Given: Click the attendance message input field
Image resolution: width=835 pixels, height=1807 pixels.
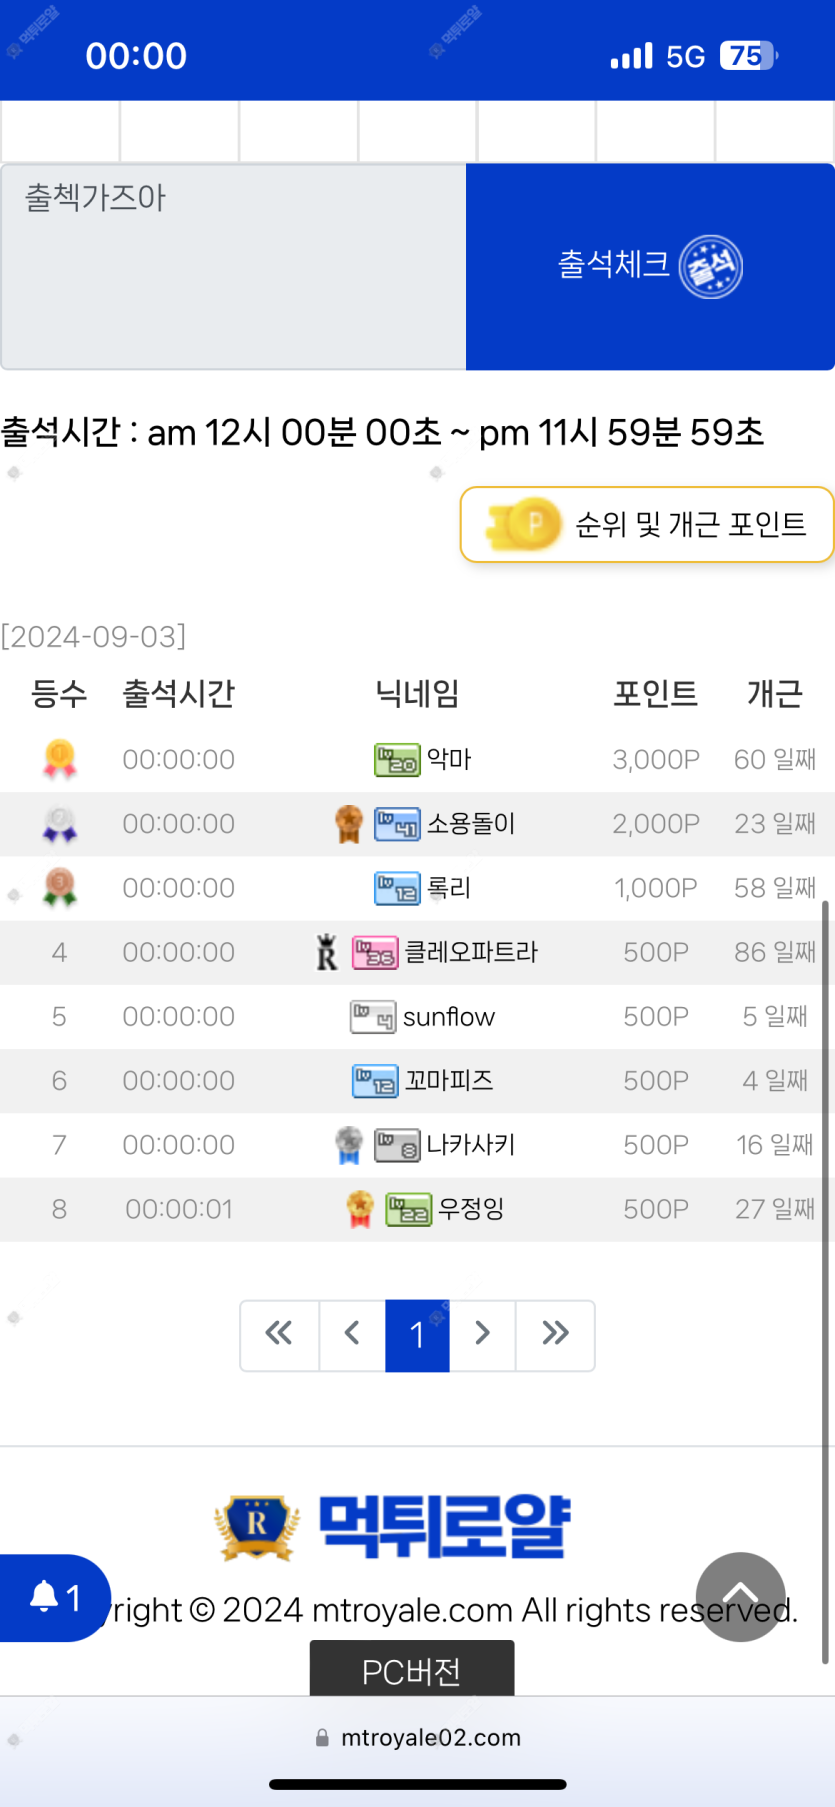Looking at the screenshot, I should pyautogui.click(x=233, y=267).
